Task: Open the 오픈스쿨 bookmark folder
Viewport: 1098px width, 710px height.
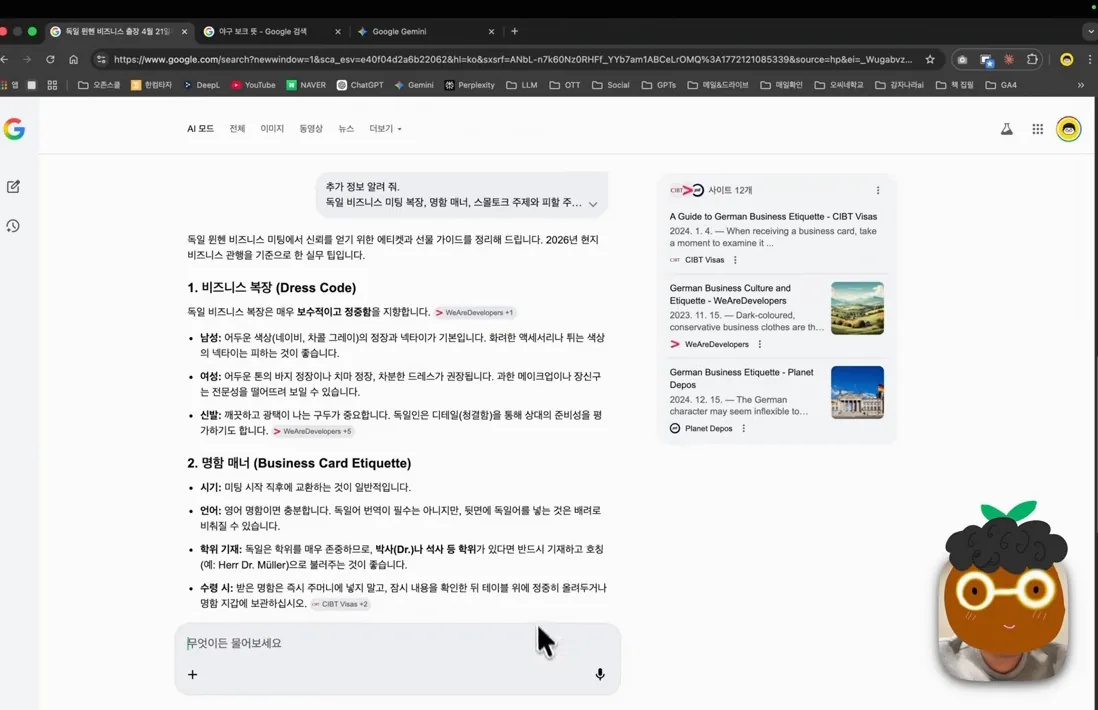Action: point(99,85)
